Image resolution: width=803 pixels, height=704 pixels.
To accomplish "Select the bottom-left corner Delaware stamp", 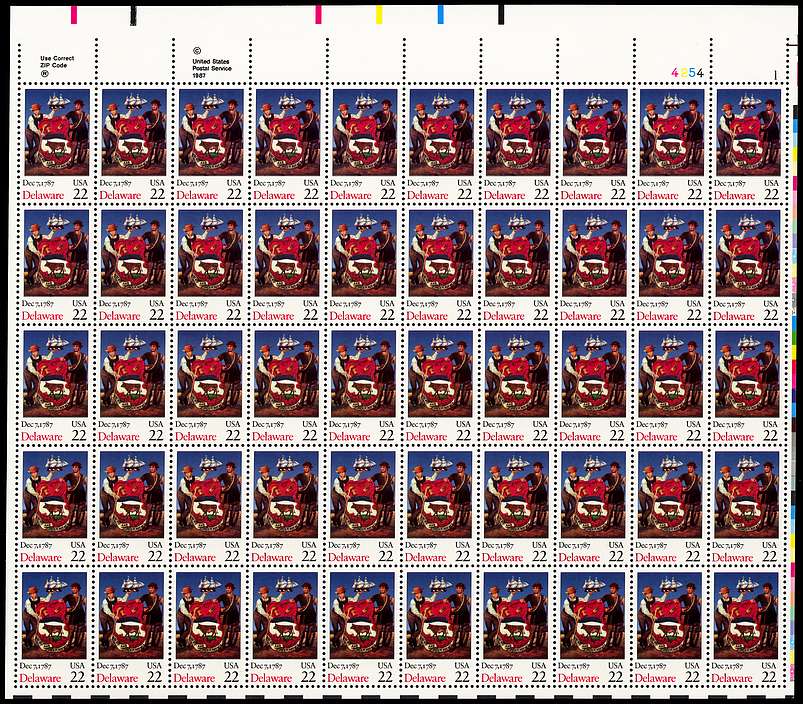I will 54,628.
